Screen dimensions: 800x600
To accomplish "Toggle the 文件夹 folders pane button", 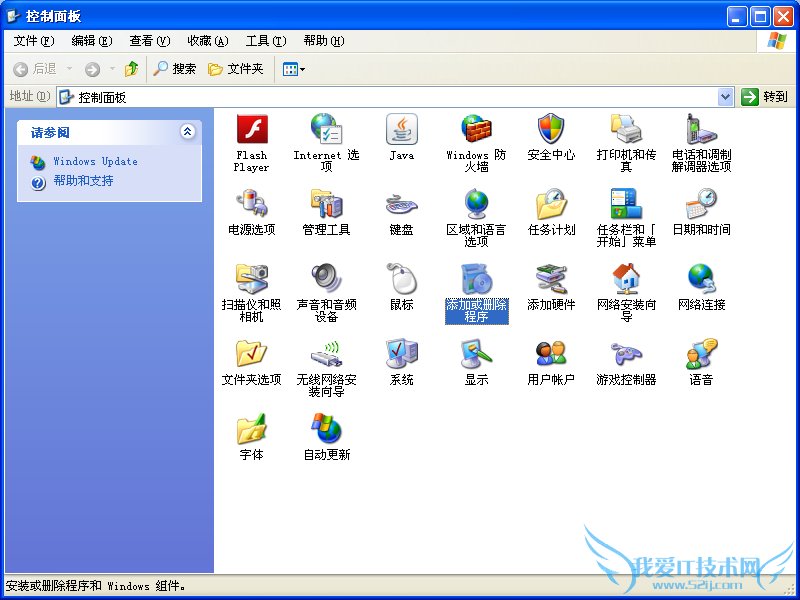I will (x=236, y=69).
